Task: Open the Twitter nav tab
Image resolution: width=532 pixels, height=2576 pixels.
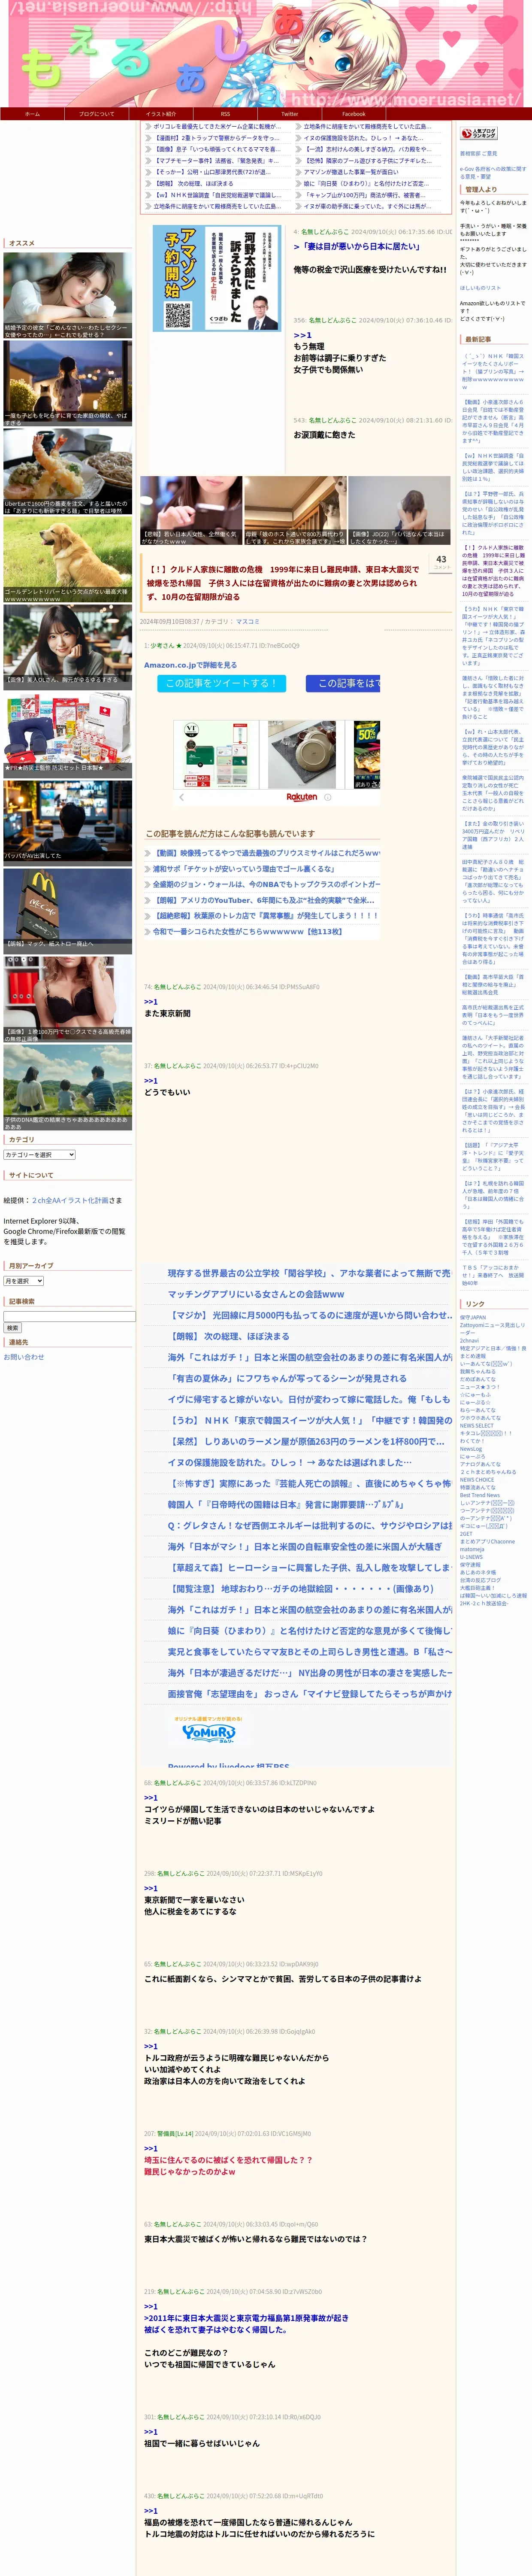Action: [289, 114]
